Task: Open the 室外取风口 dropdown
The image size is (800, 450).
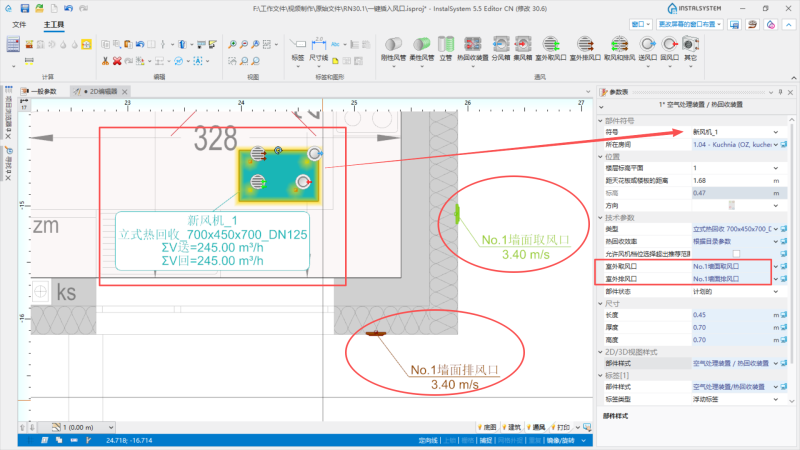Action: click(776, 266)
